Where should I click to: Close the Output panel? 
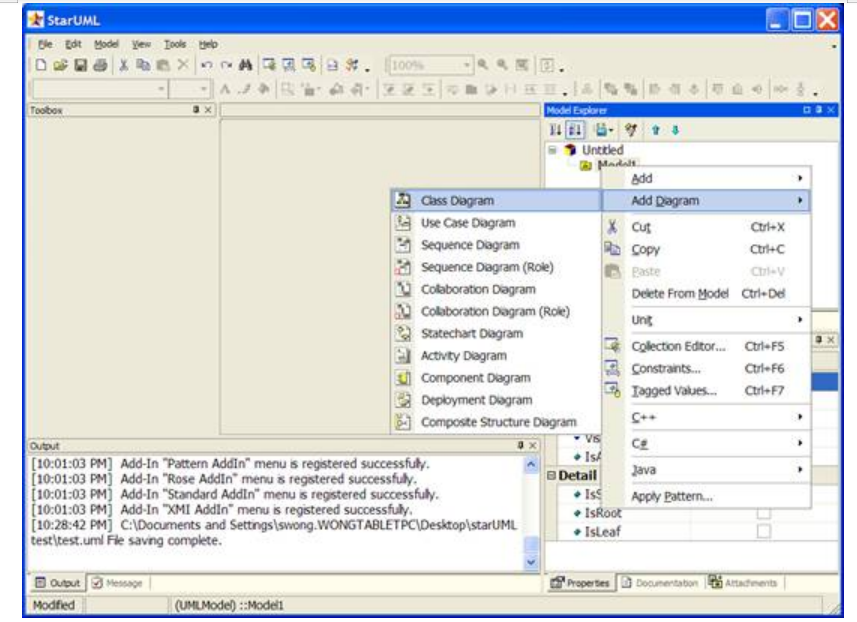[533, 445]
